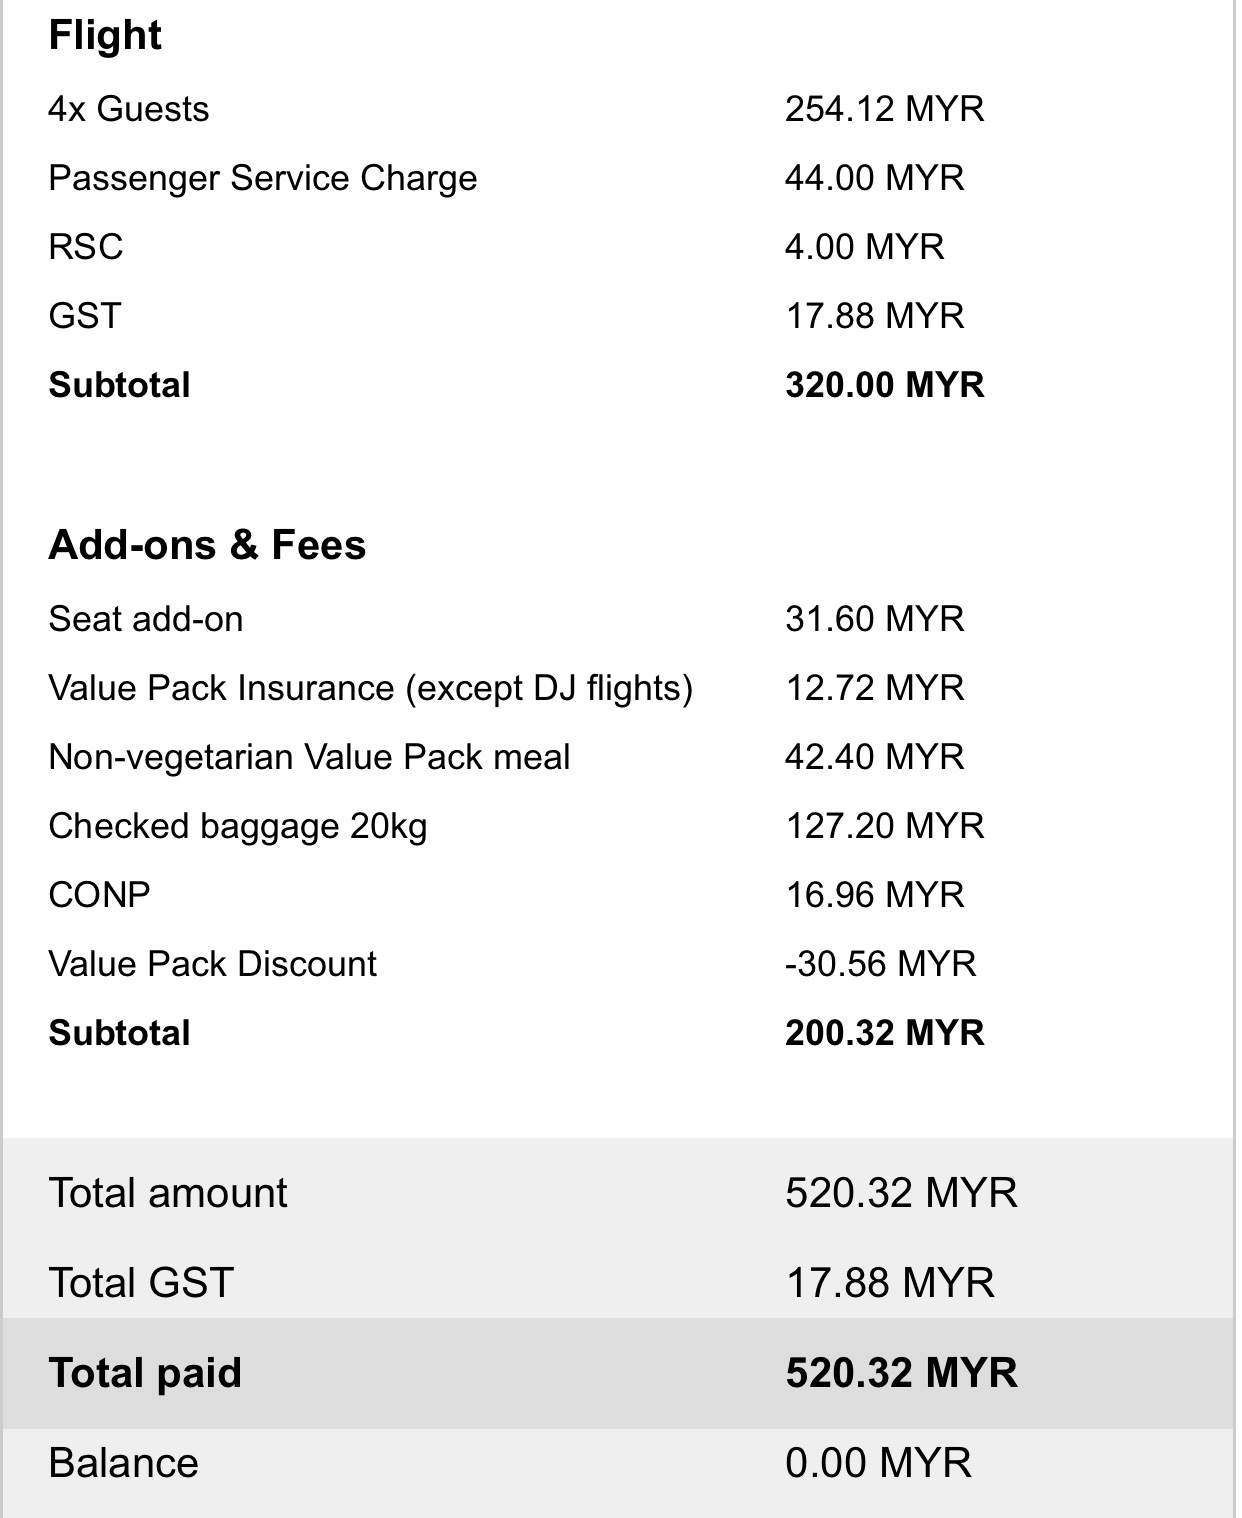The image size is (1242, 1518).
Task: Select the Seat add-on row label
Action: pyautogui.click(x=146, y=619)
